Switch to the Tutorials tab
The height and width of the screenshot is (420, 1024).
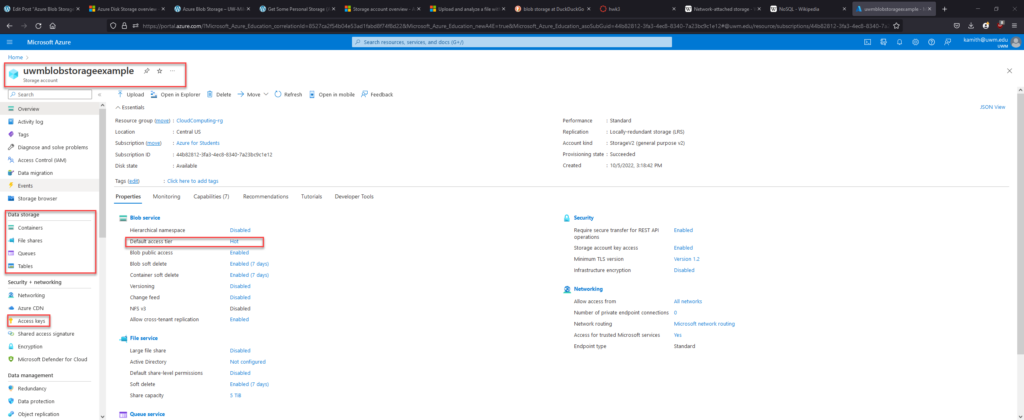click(x=312, y=196)
